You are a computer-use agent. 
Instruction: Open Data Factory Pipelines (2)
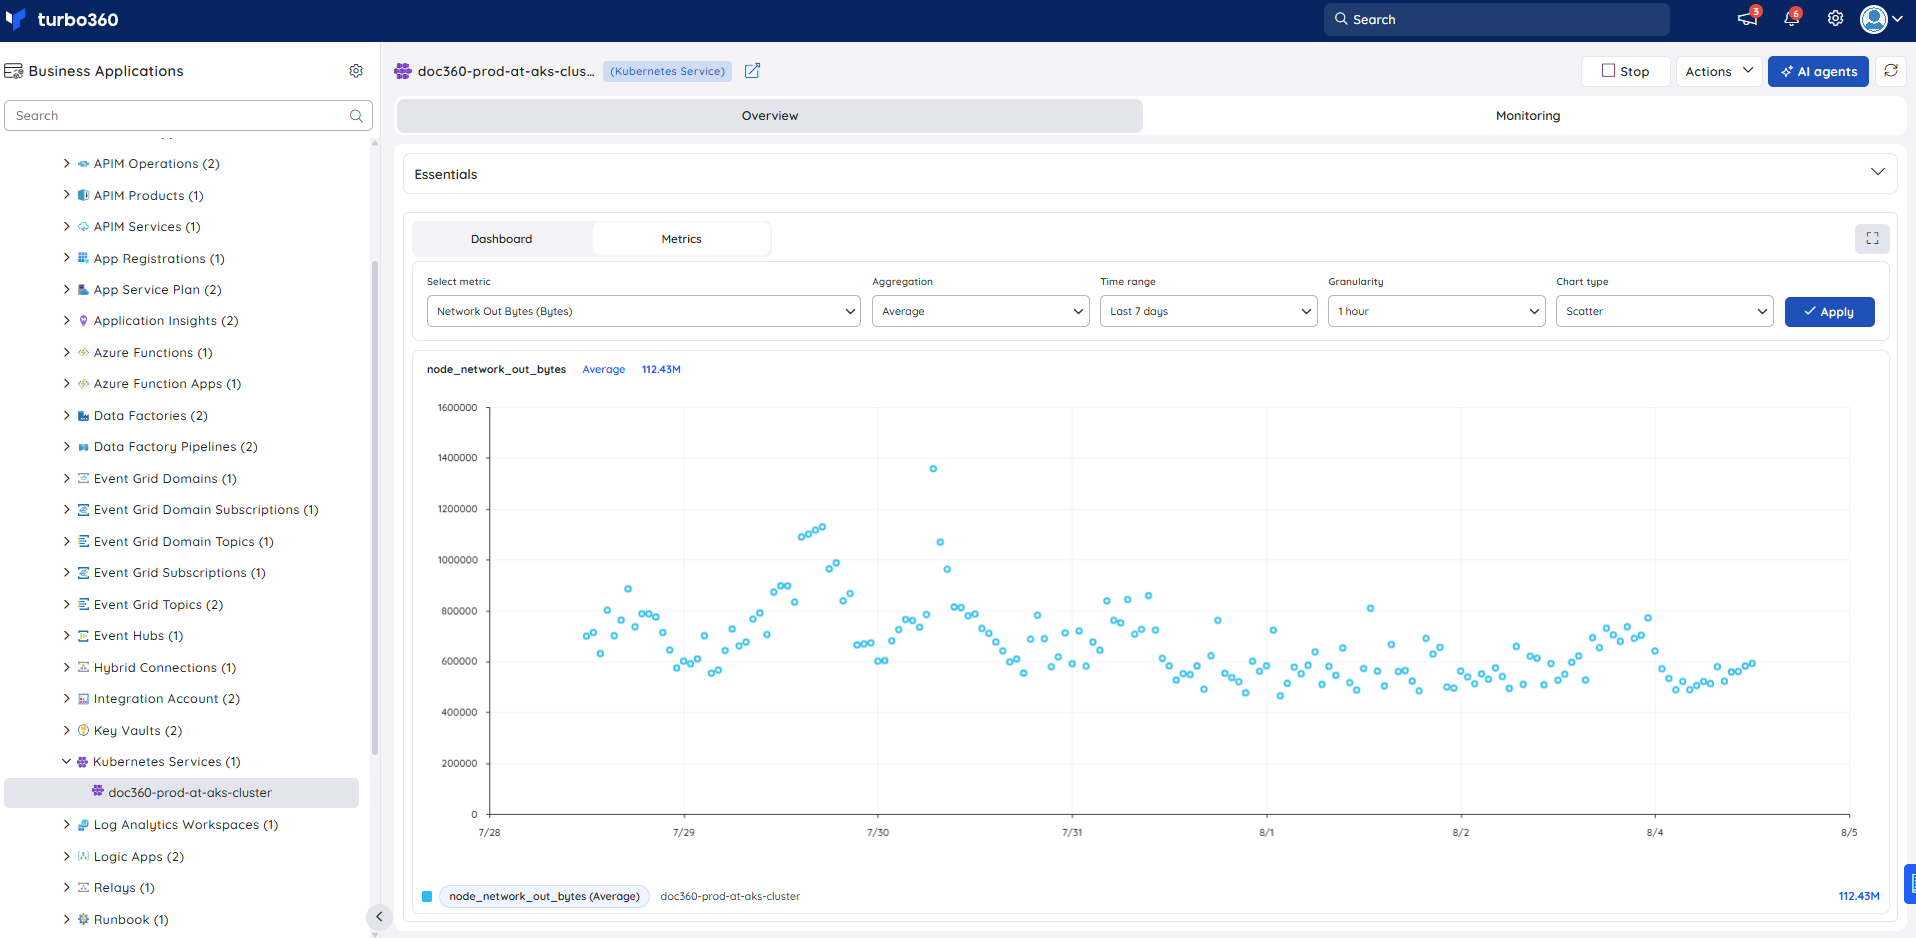[176, 447]
